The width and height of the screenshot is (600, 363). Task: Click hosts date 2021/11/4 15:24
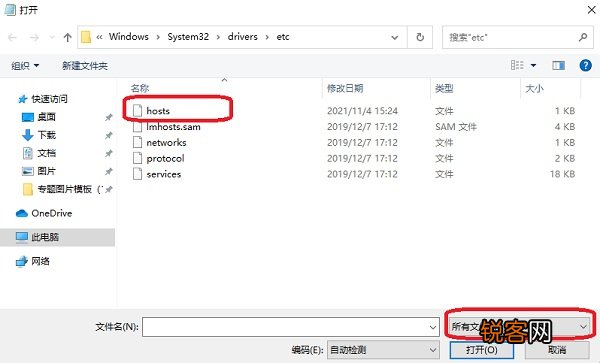click(x=362, y=111)
